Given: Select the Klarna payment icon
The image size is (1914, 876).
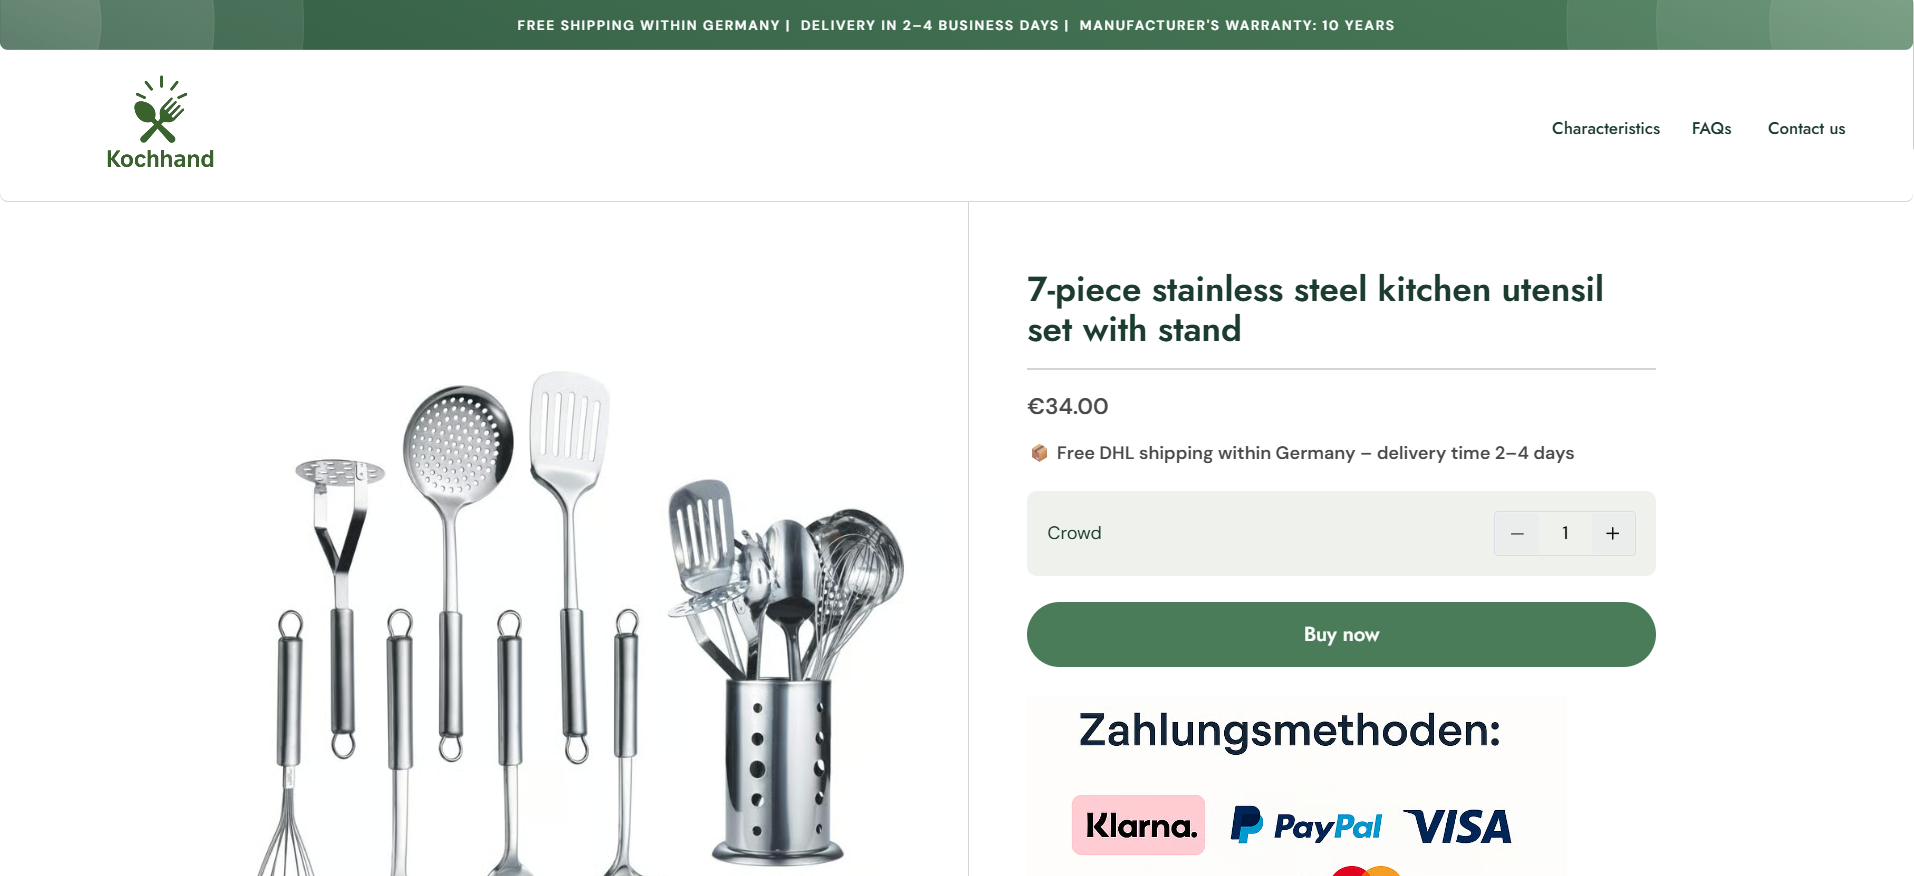Looking at the screenshot, I should (1137, 825).
